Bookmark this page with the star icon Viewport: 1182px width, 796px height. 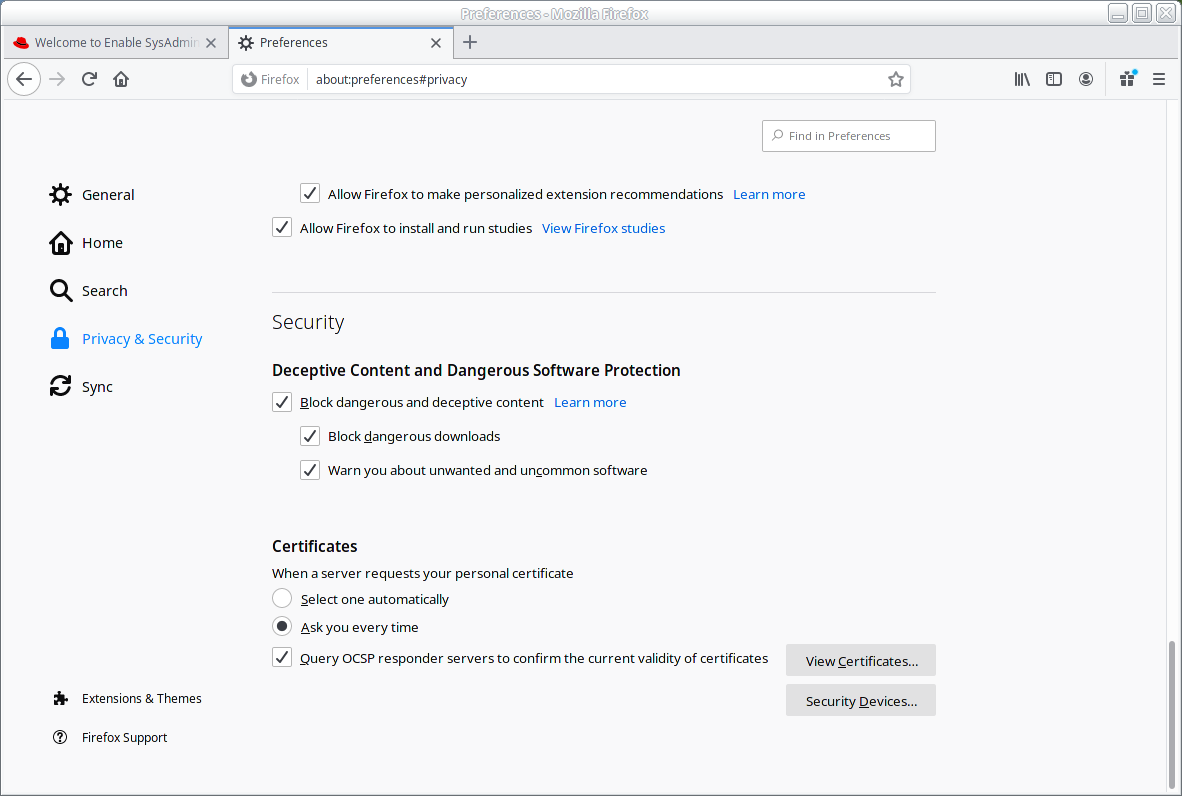[896, 79]
